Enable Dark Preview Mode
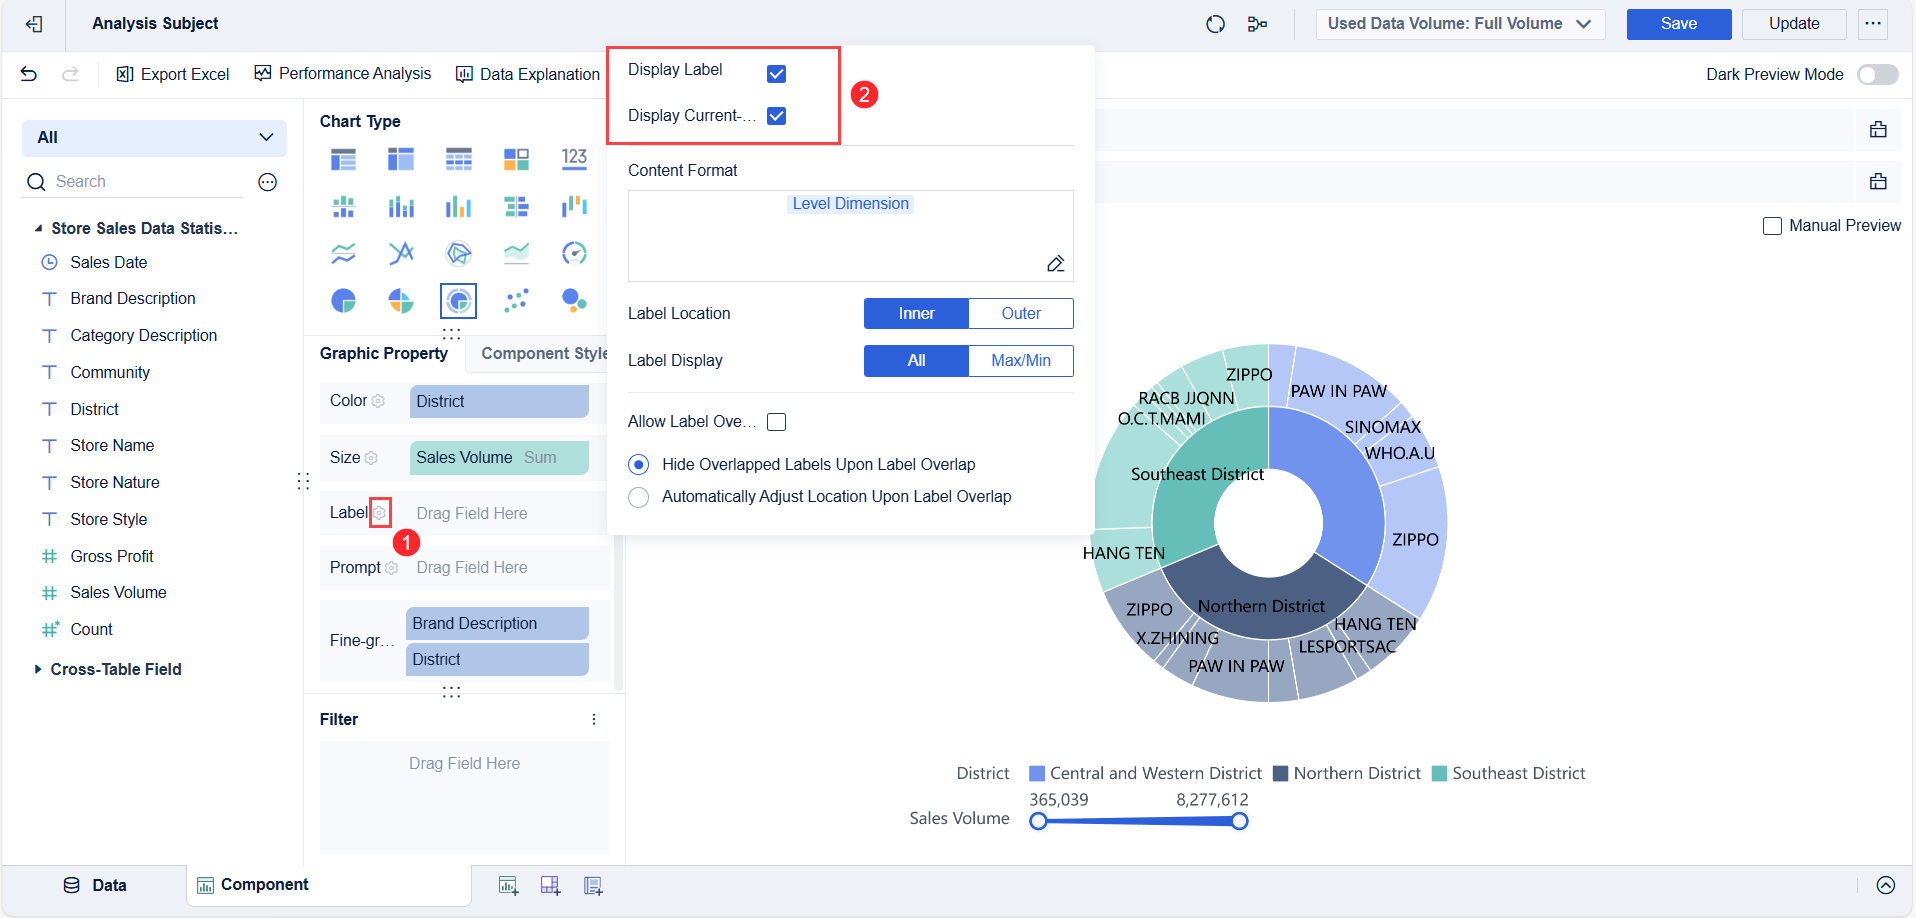Screen dimensions: 1916x918 pos(1878,74)
